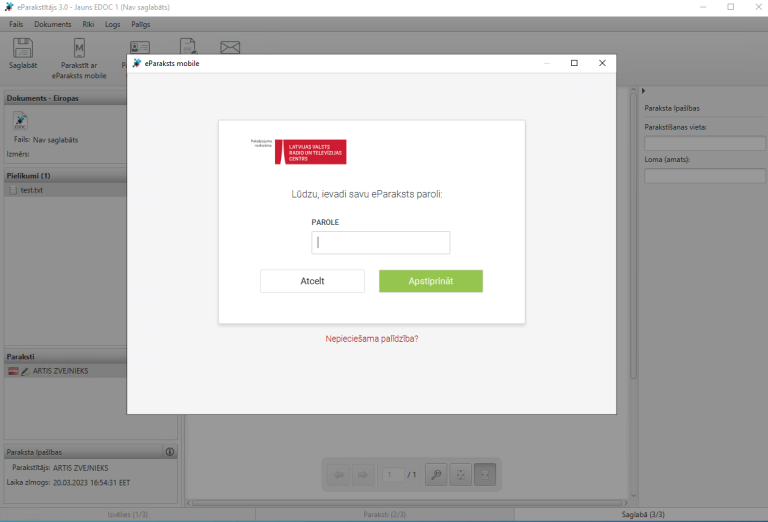This screenshot has width=768, height=522.
Task: Click the Parakstīt ar eParaksts mobile icon
Action: 79,48
